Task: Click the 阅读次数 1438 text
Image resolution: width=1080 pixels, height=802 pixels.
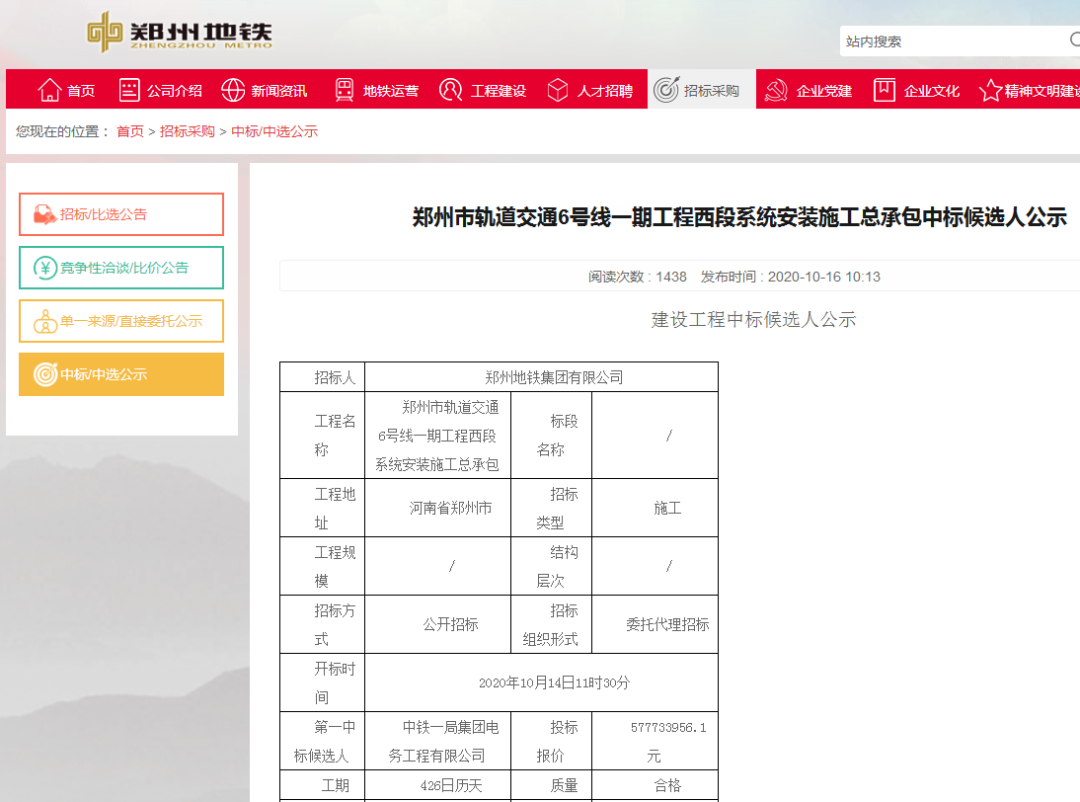Action: (x=637, y=277)
